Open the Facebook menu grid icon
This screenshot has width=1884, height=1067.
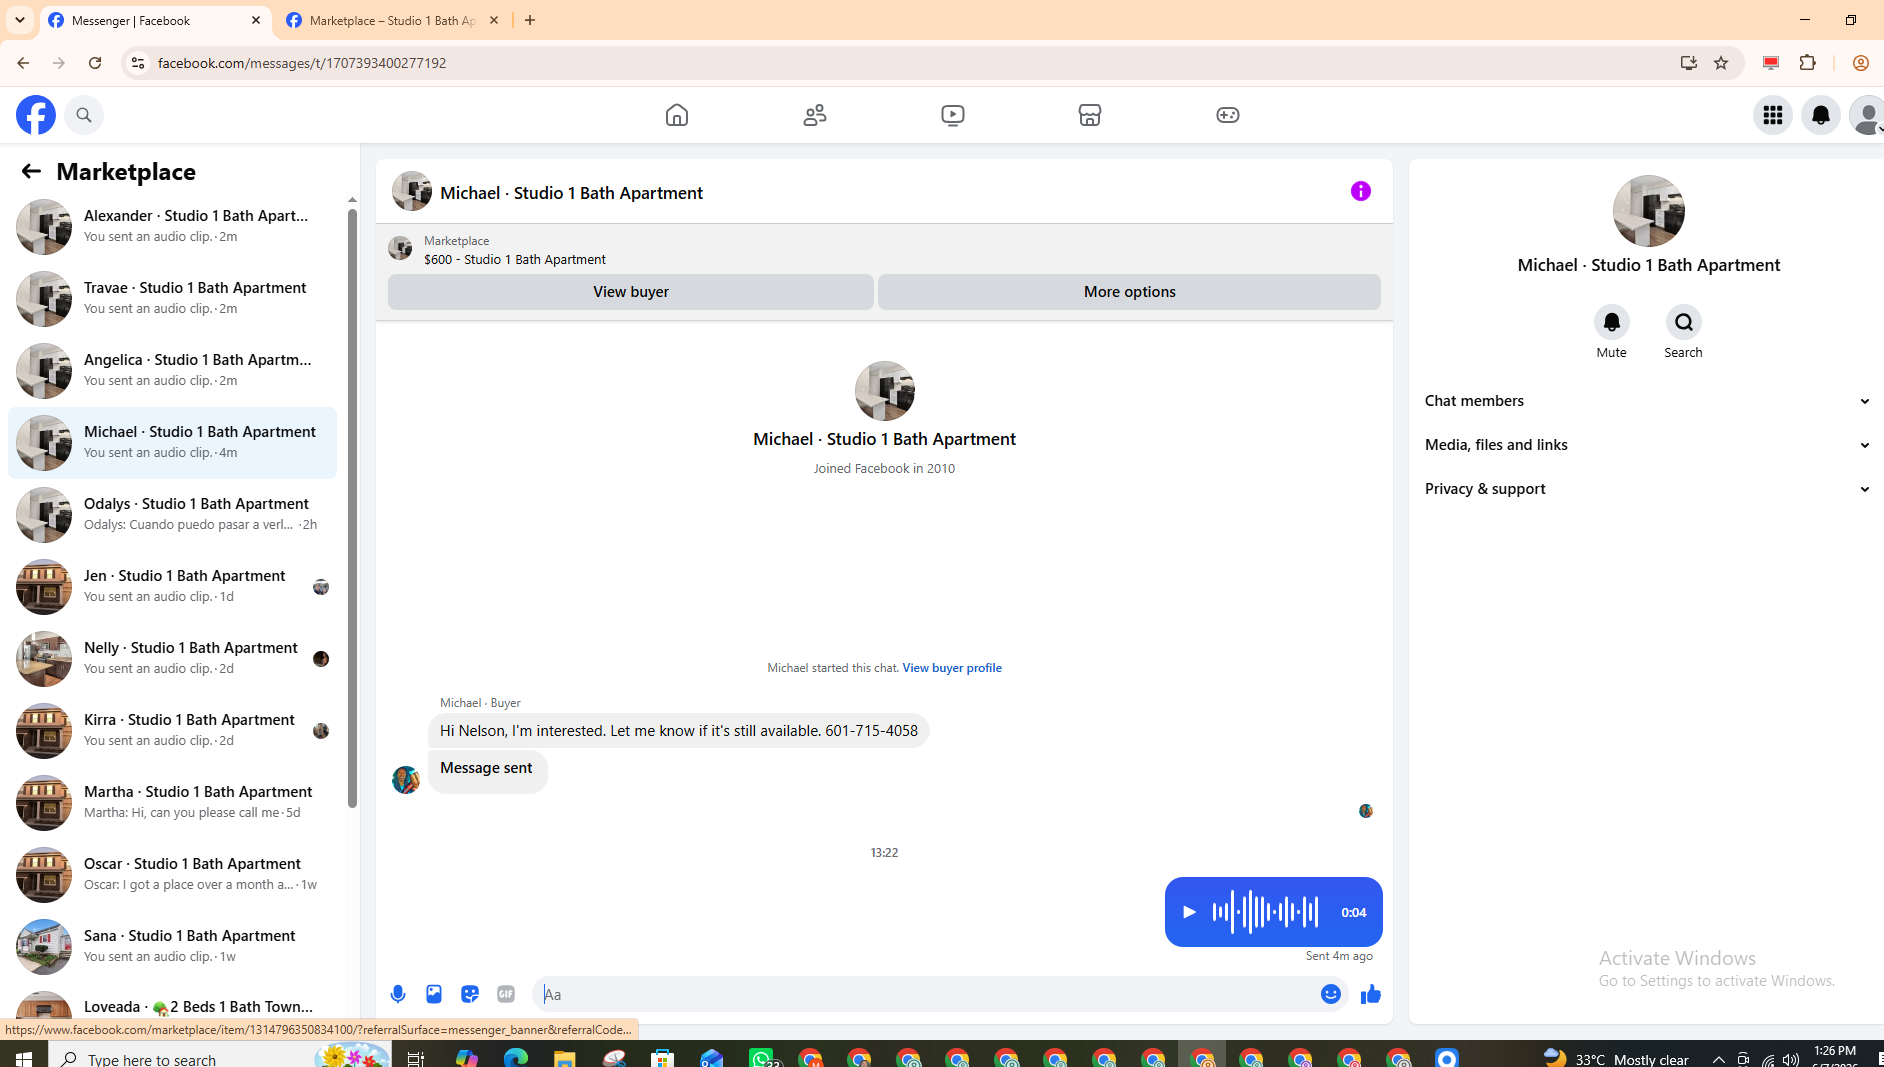tap(1773, 115)
